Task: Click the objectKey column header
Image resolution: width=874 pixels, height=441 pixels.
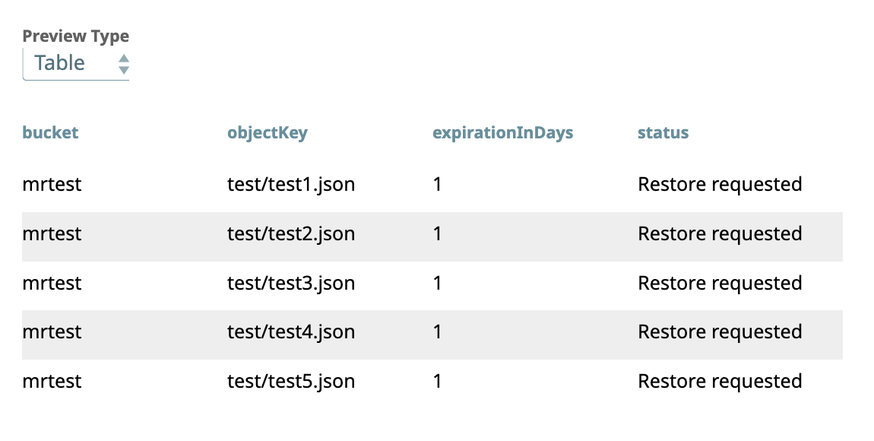Action: click(x=267, y=132)
